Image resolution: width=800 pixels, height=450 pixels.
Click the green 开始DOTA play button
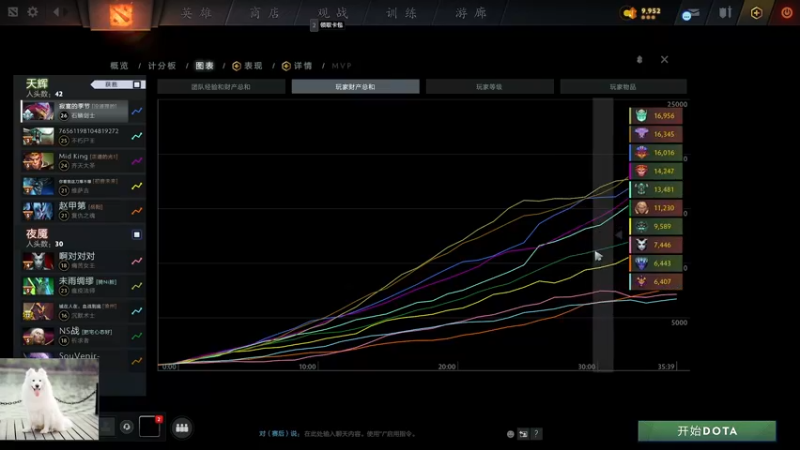[707, 431]
